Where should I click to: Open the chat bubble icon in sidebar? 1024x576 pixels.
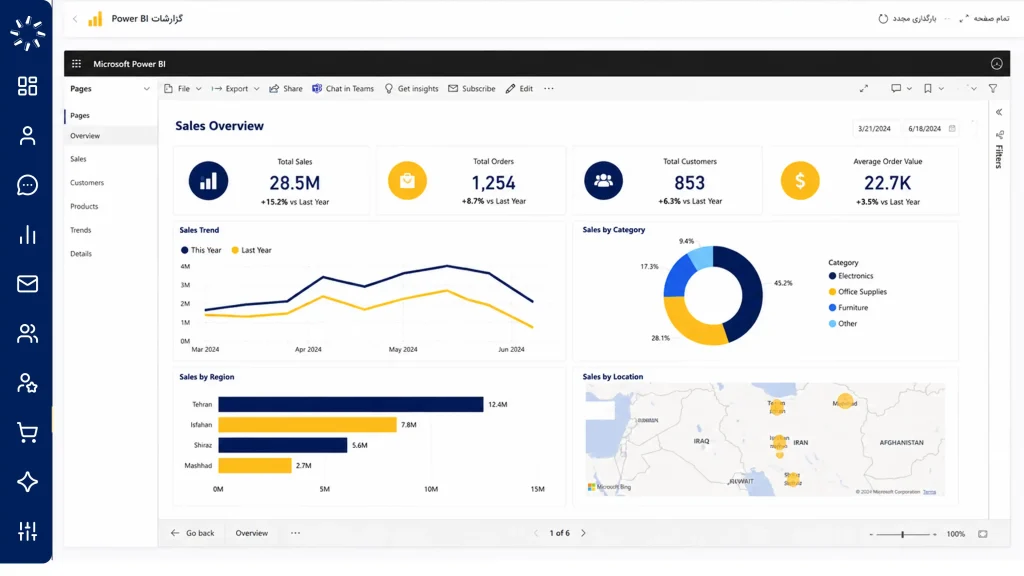[27, 185]
